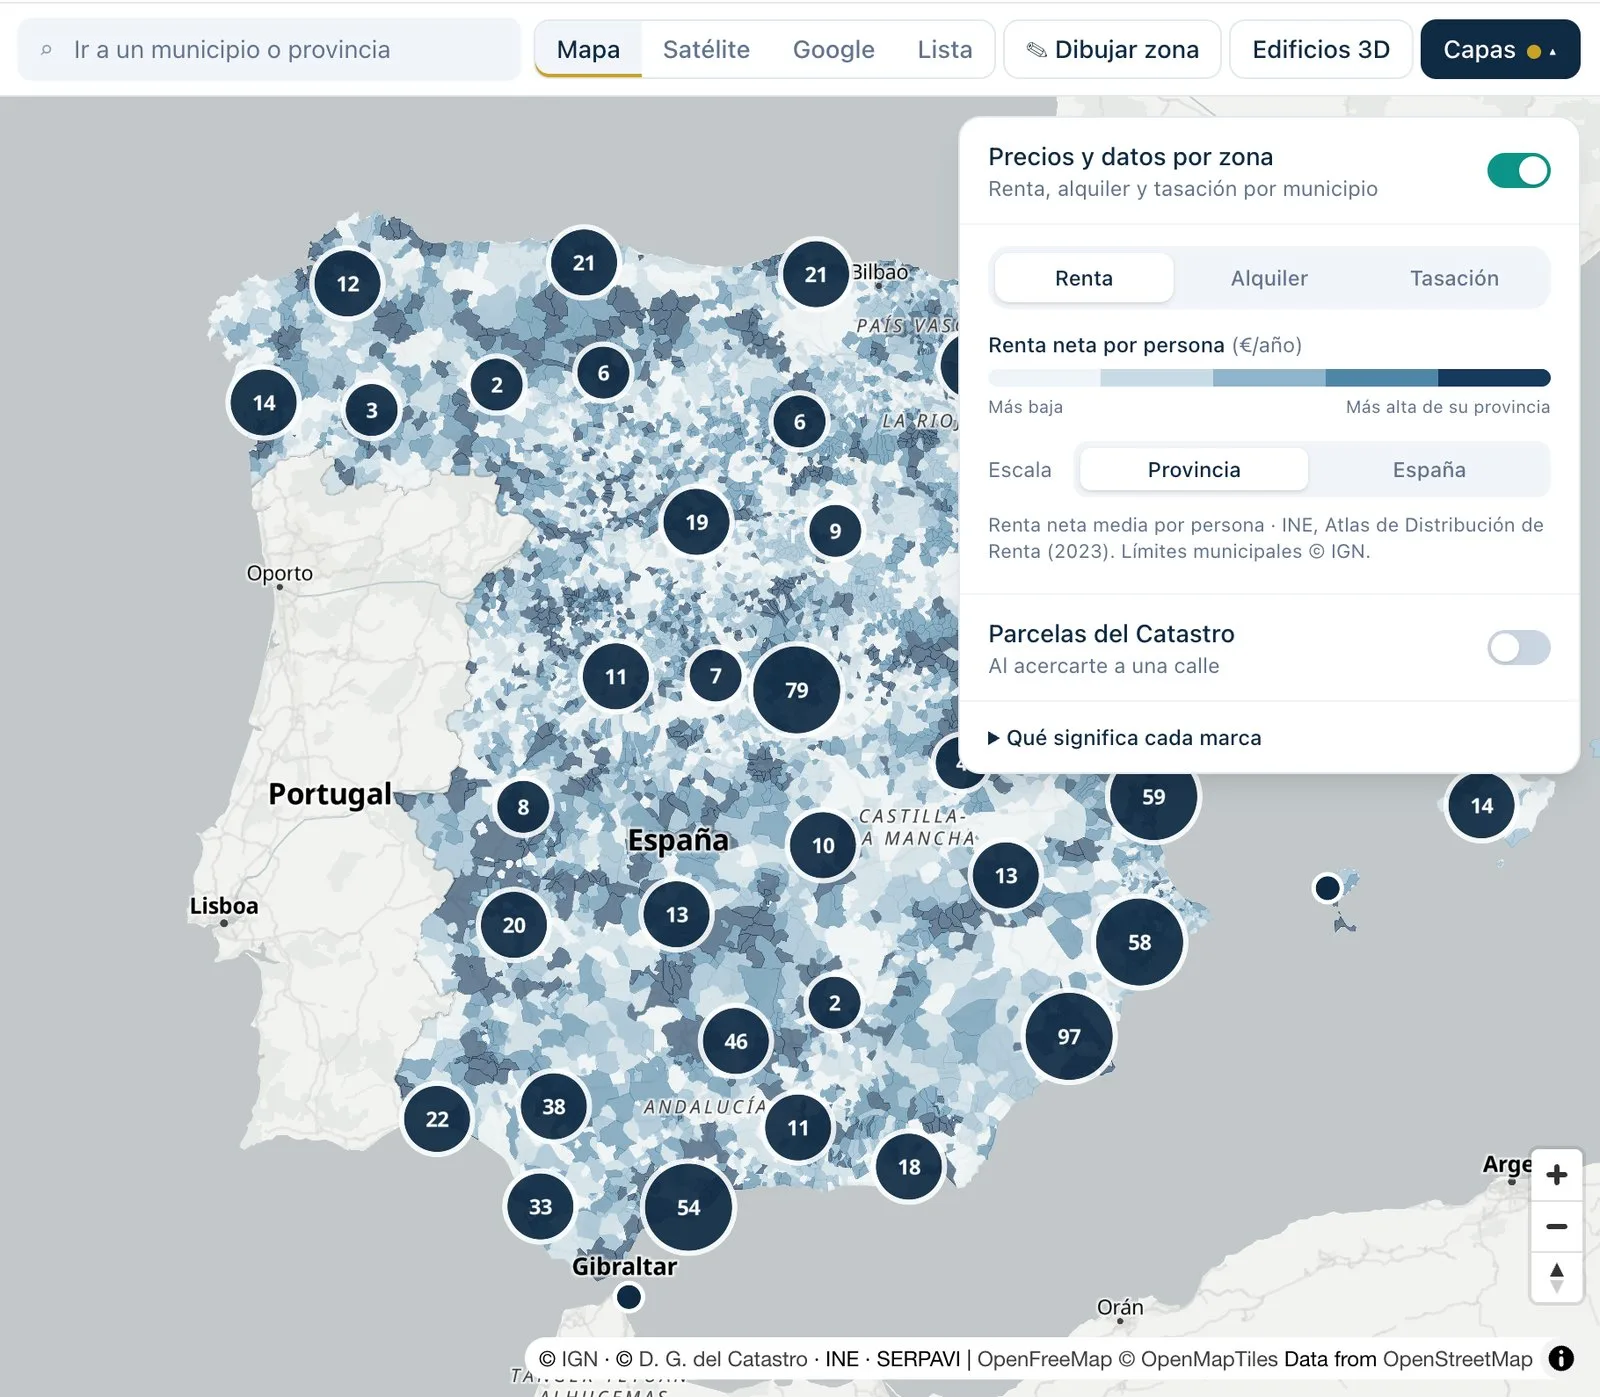Screen dimensions: 1600x1397
Task: Switch the scale to España
Action: coord(1429,470)
